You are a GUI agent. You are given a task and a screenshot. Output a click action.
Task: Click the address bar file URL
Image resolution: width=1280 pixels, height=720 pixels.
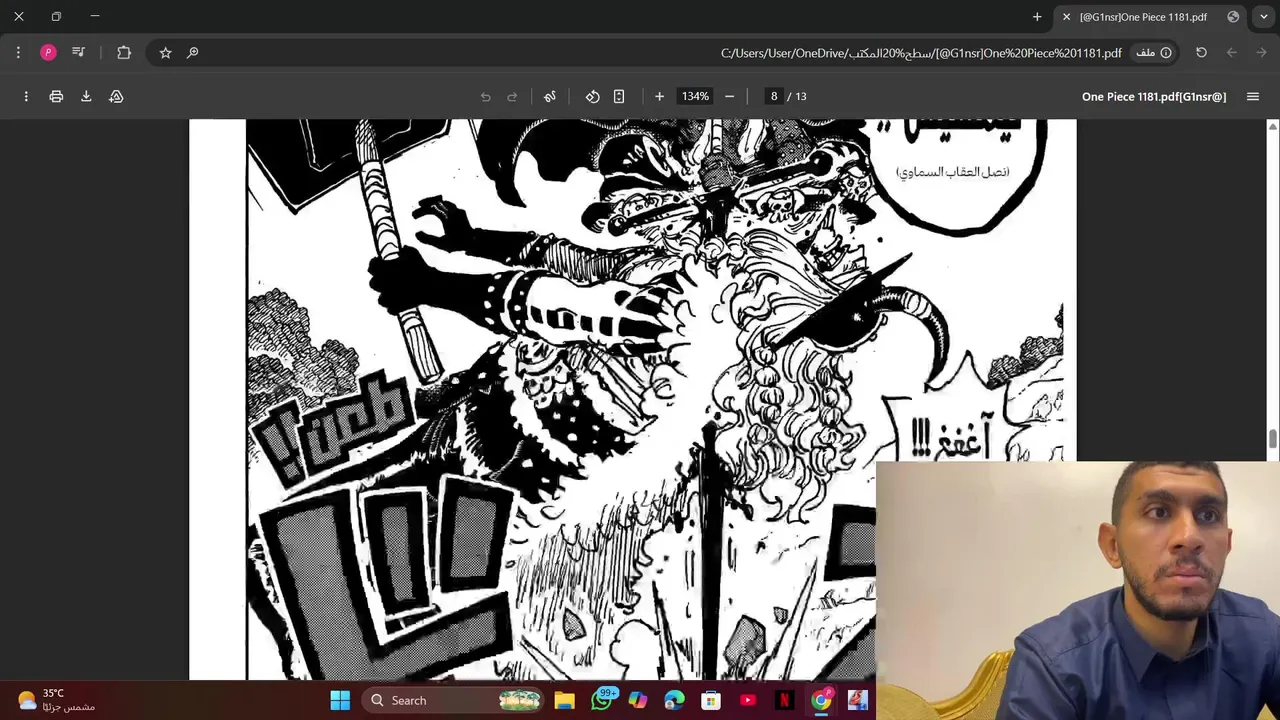pos(921,52)
